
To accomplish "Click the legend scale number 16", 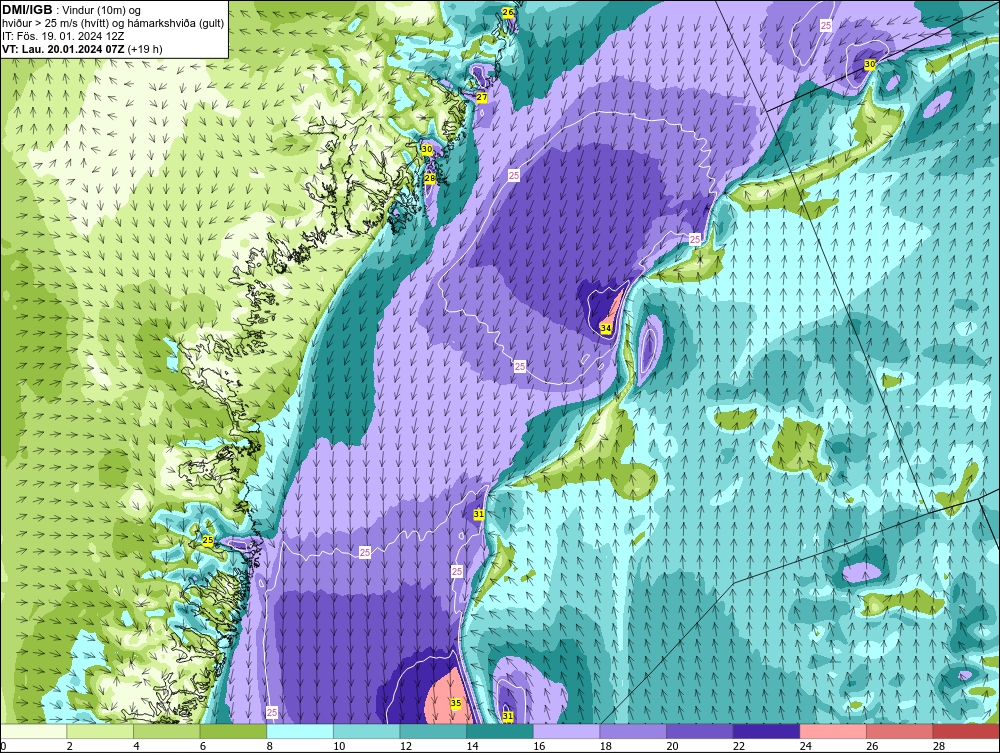I will coord(539,746).
